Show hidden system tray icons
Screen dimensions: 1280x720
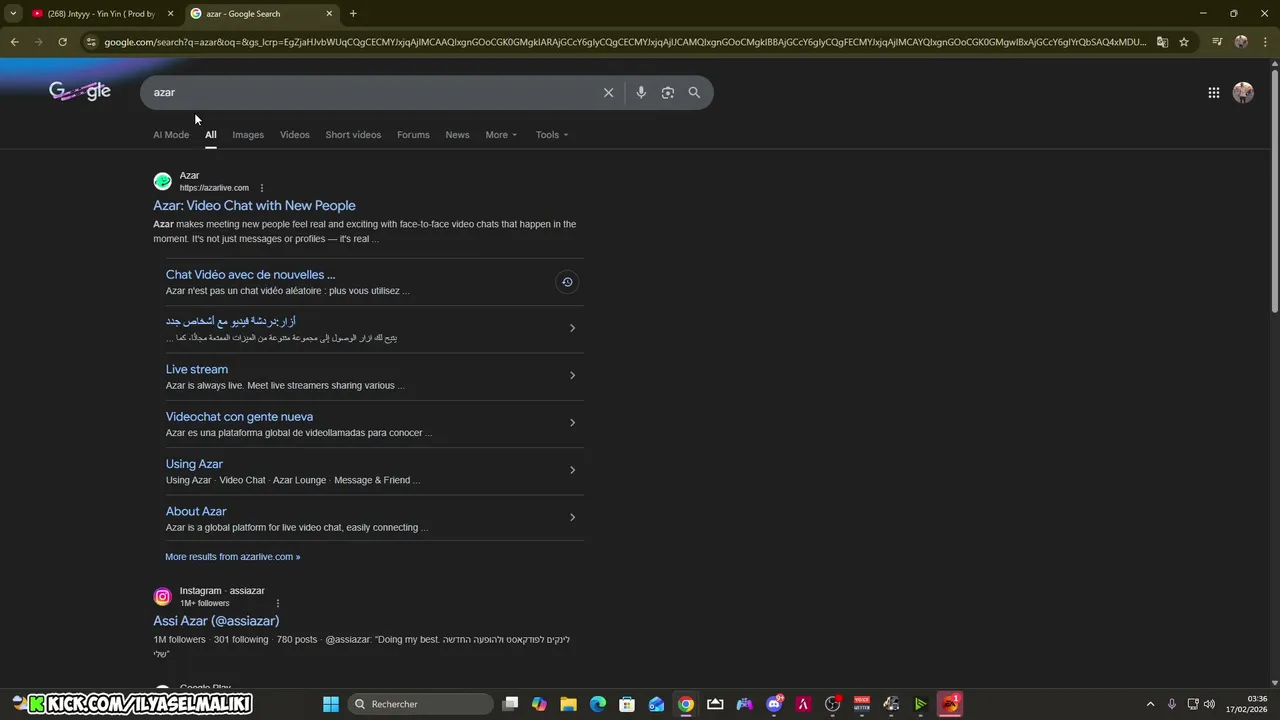pos(1150,704)
